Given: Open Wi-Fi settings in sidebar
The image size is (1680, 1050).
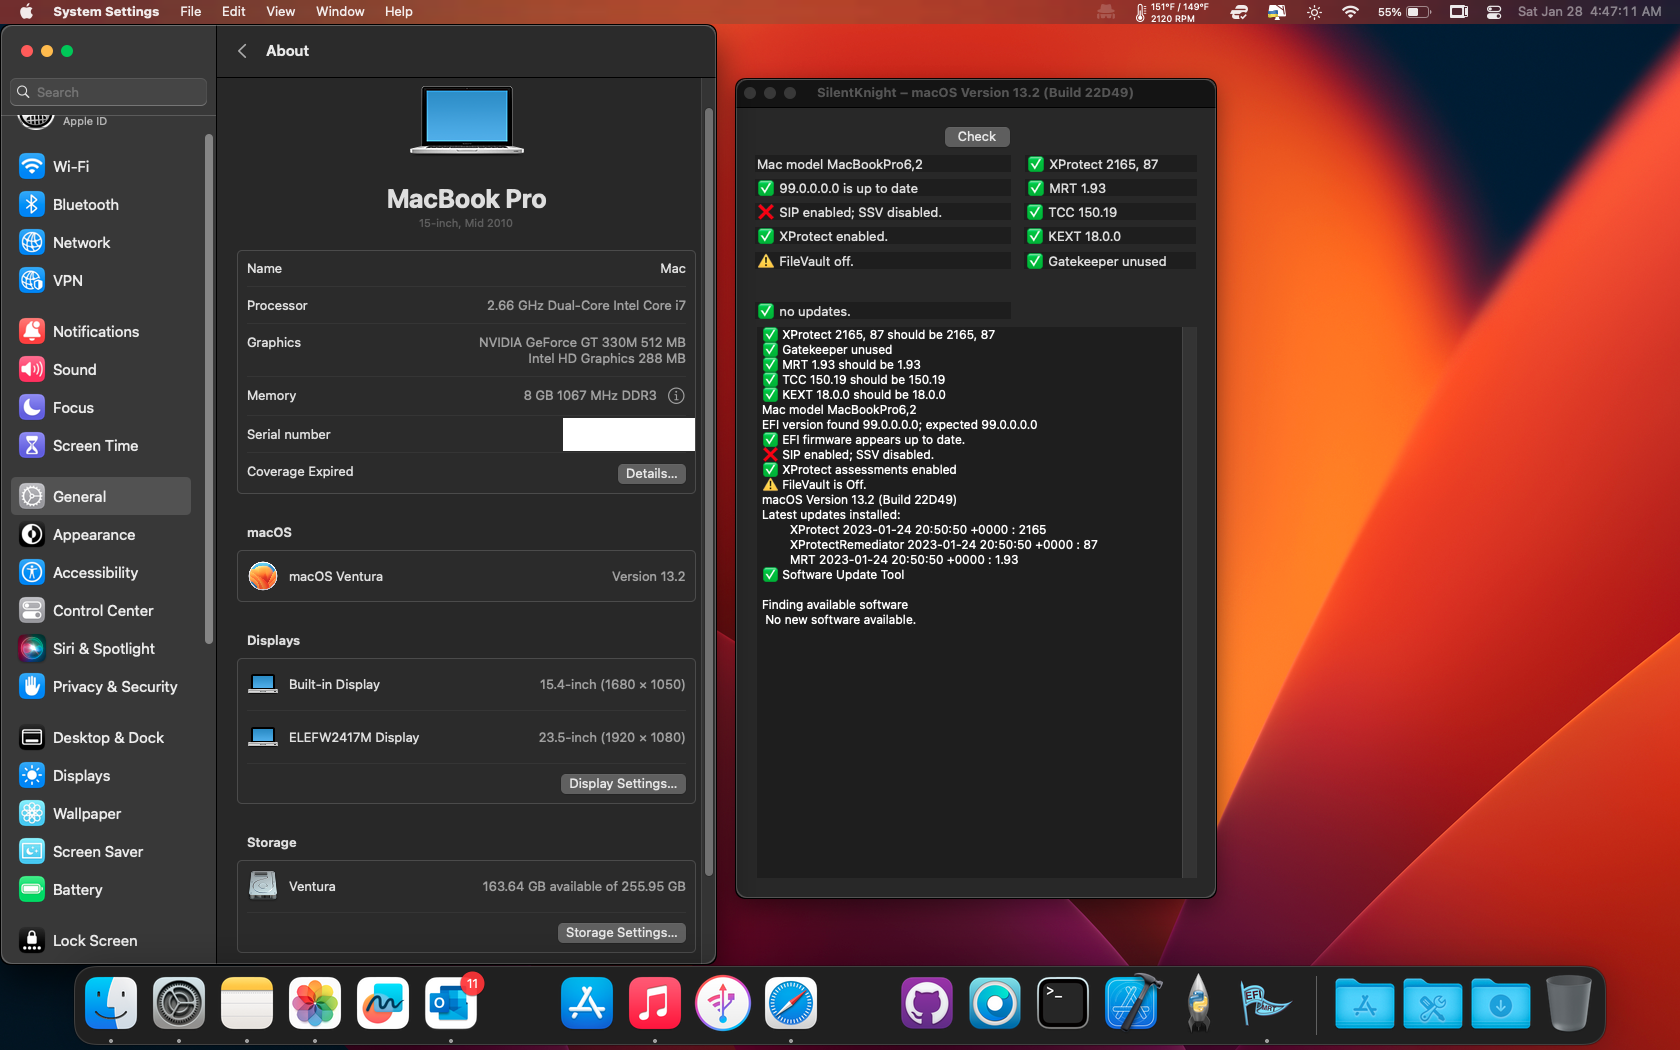Looking at the screenshot, I should coord(70,166).
